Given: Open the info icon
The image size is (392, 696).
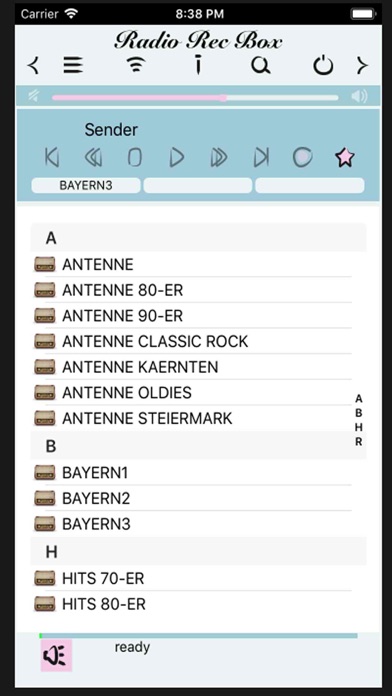Looking at the screenshot, I should (198, 66).
